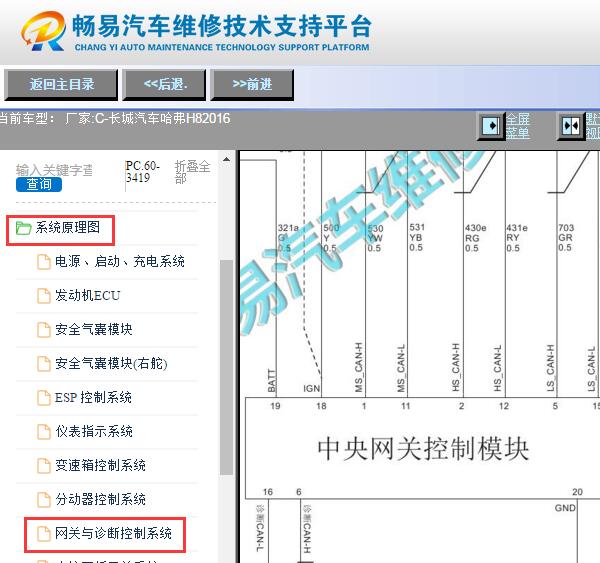Select the 安全气囊模块 entry

pyautogui.click(x=94, y=330)
